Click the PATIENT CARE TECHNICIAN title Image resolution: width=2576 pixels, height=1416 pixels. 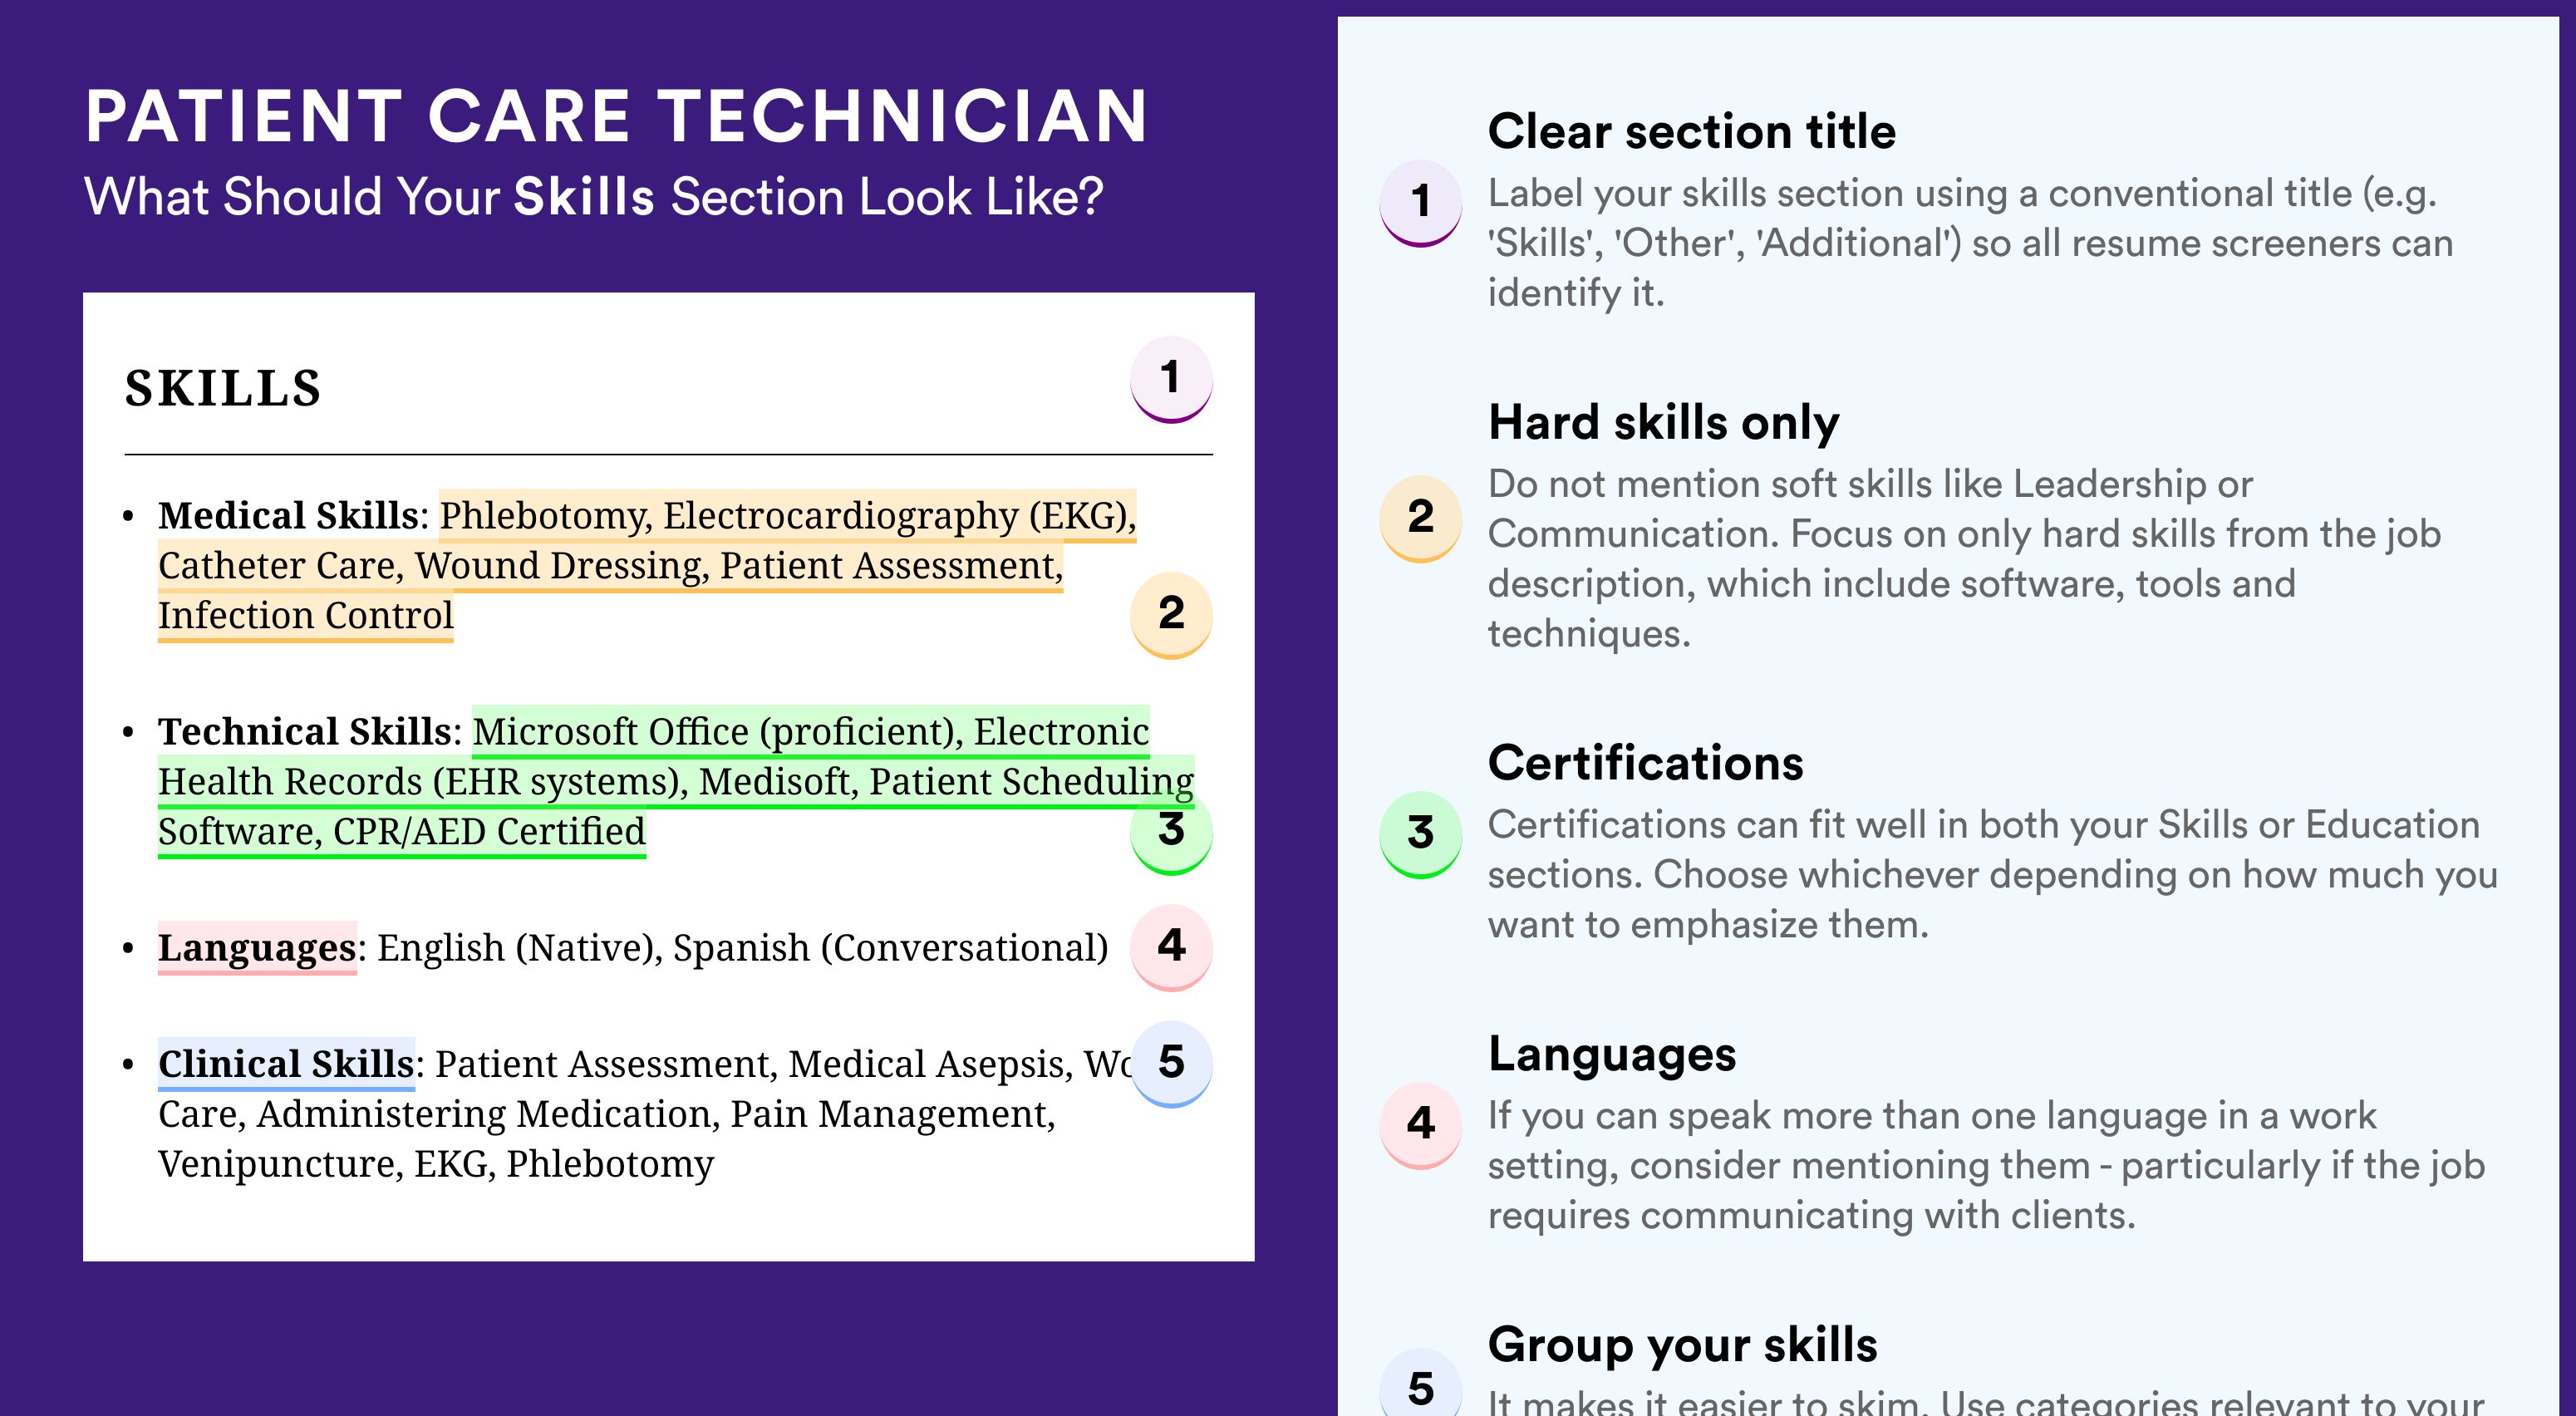616,116
